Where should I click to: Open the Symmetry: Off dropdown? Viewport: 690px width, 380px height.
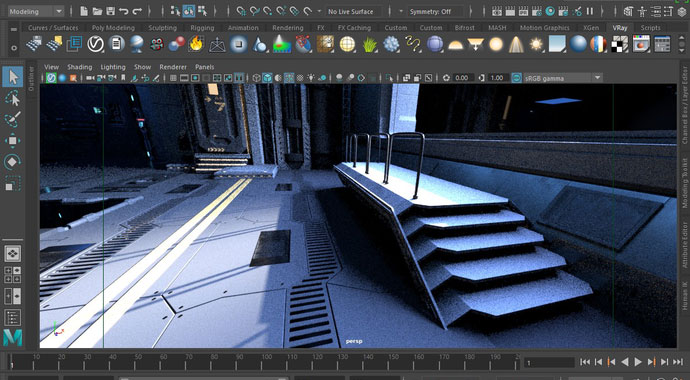435,12
